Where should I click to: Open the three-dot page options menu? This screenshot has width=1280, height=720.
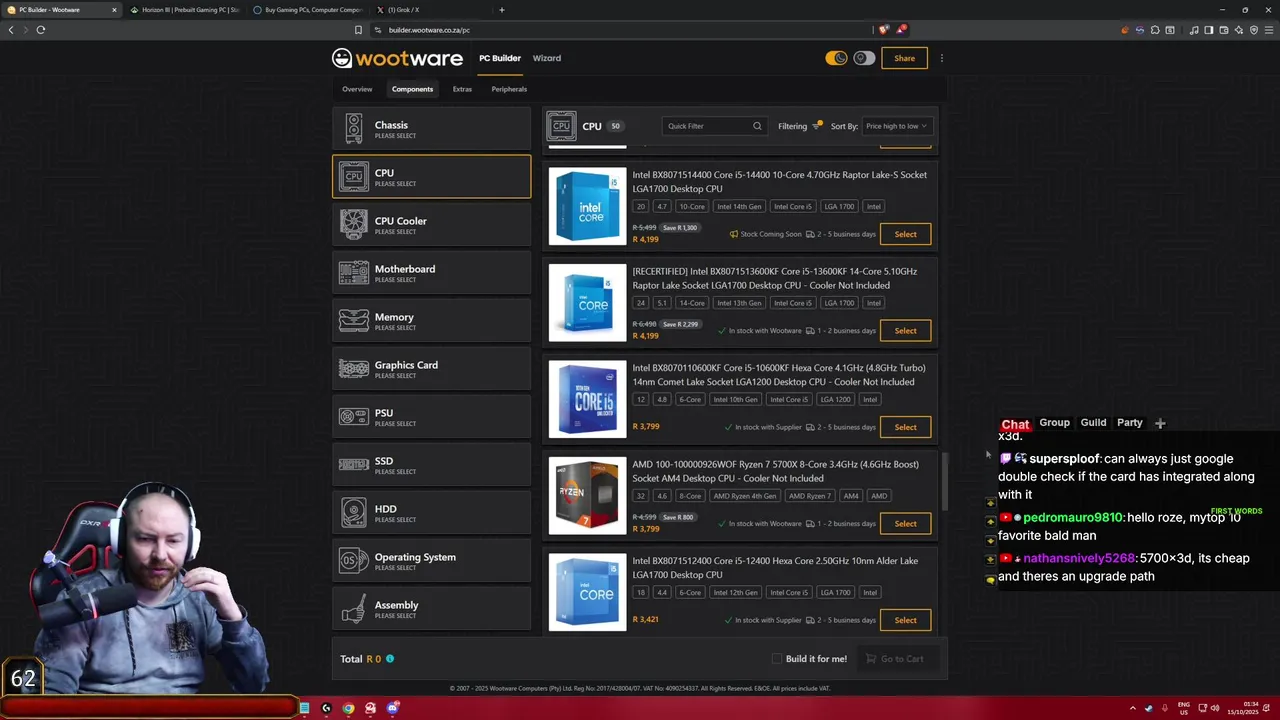pos(941,58)
